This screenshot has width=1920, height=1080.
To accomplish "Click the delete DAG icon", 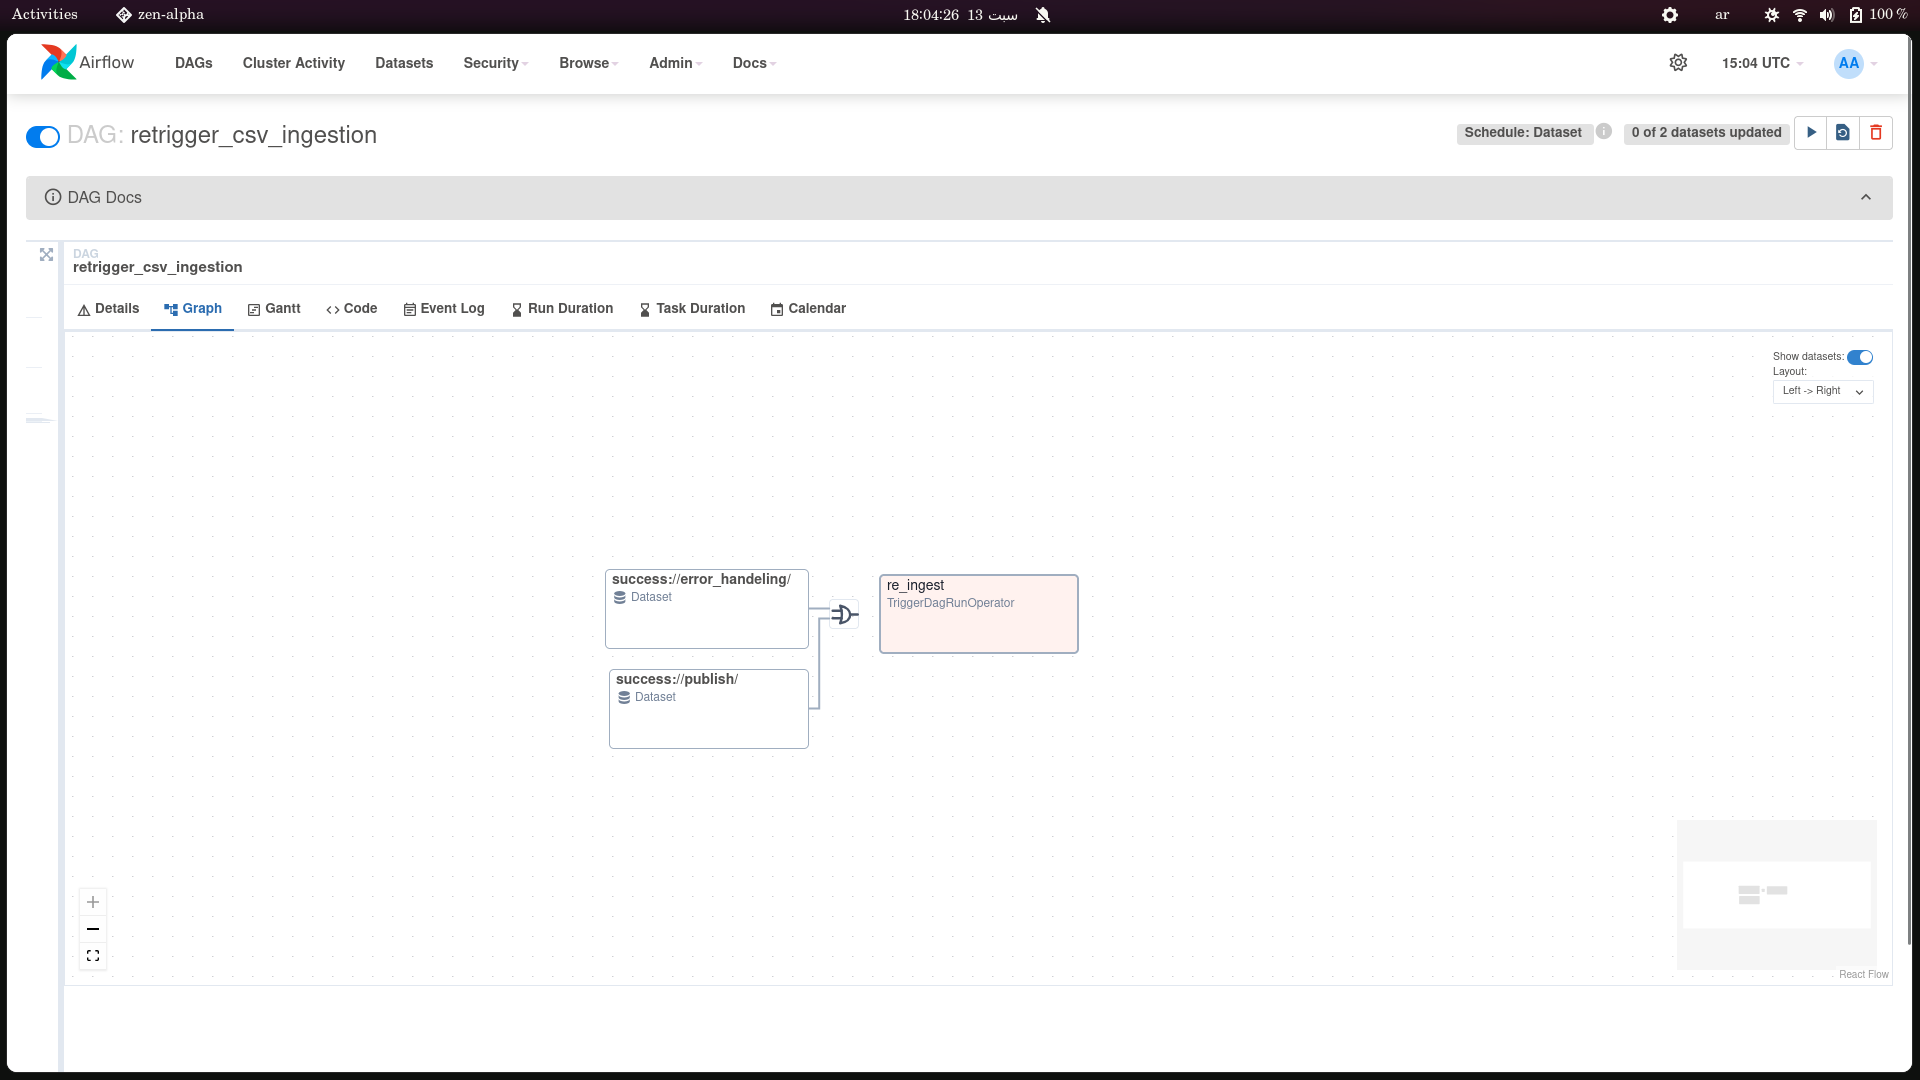I will (1876, 132).
